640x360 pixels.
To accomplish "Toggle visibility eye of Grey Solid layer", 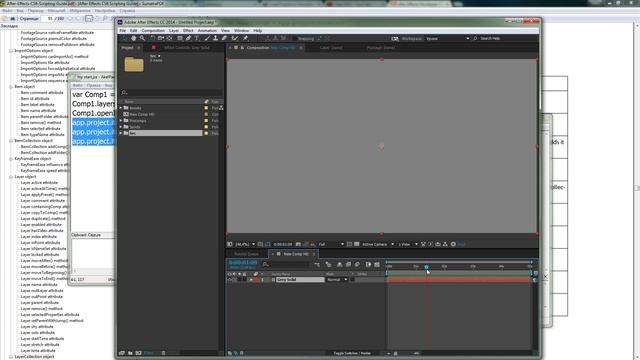I will tap(229, 280).
